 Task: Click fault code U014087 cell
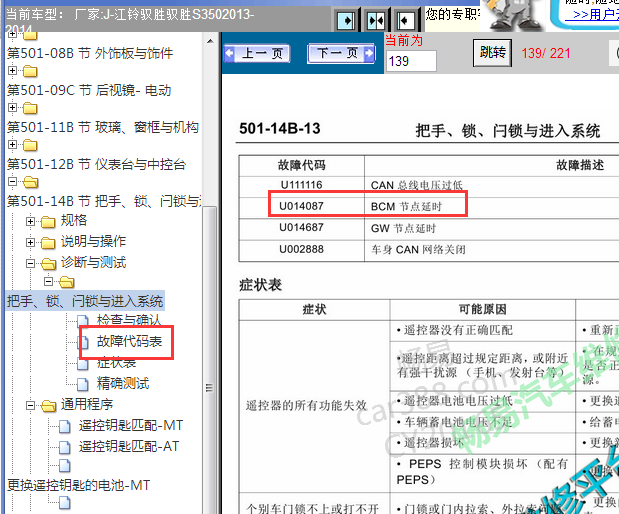pos(301,206)
